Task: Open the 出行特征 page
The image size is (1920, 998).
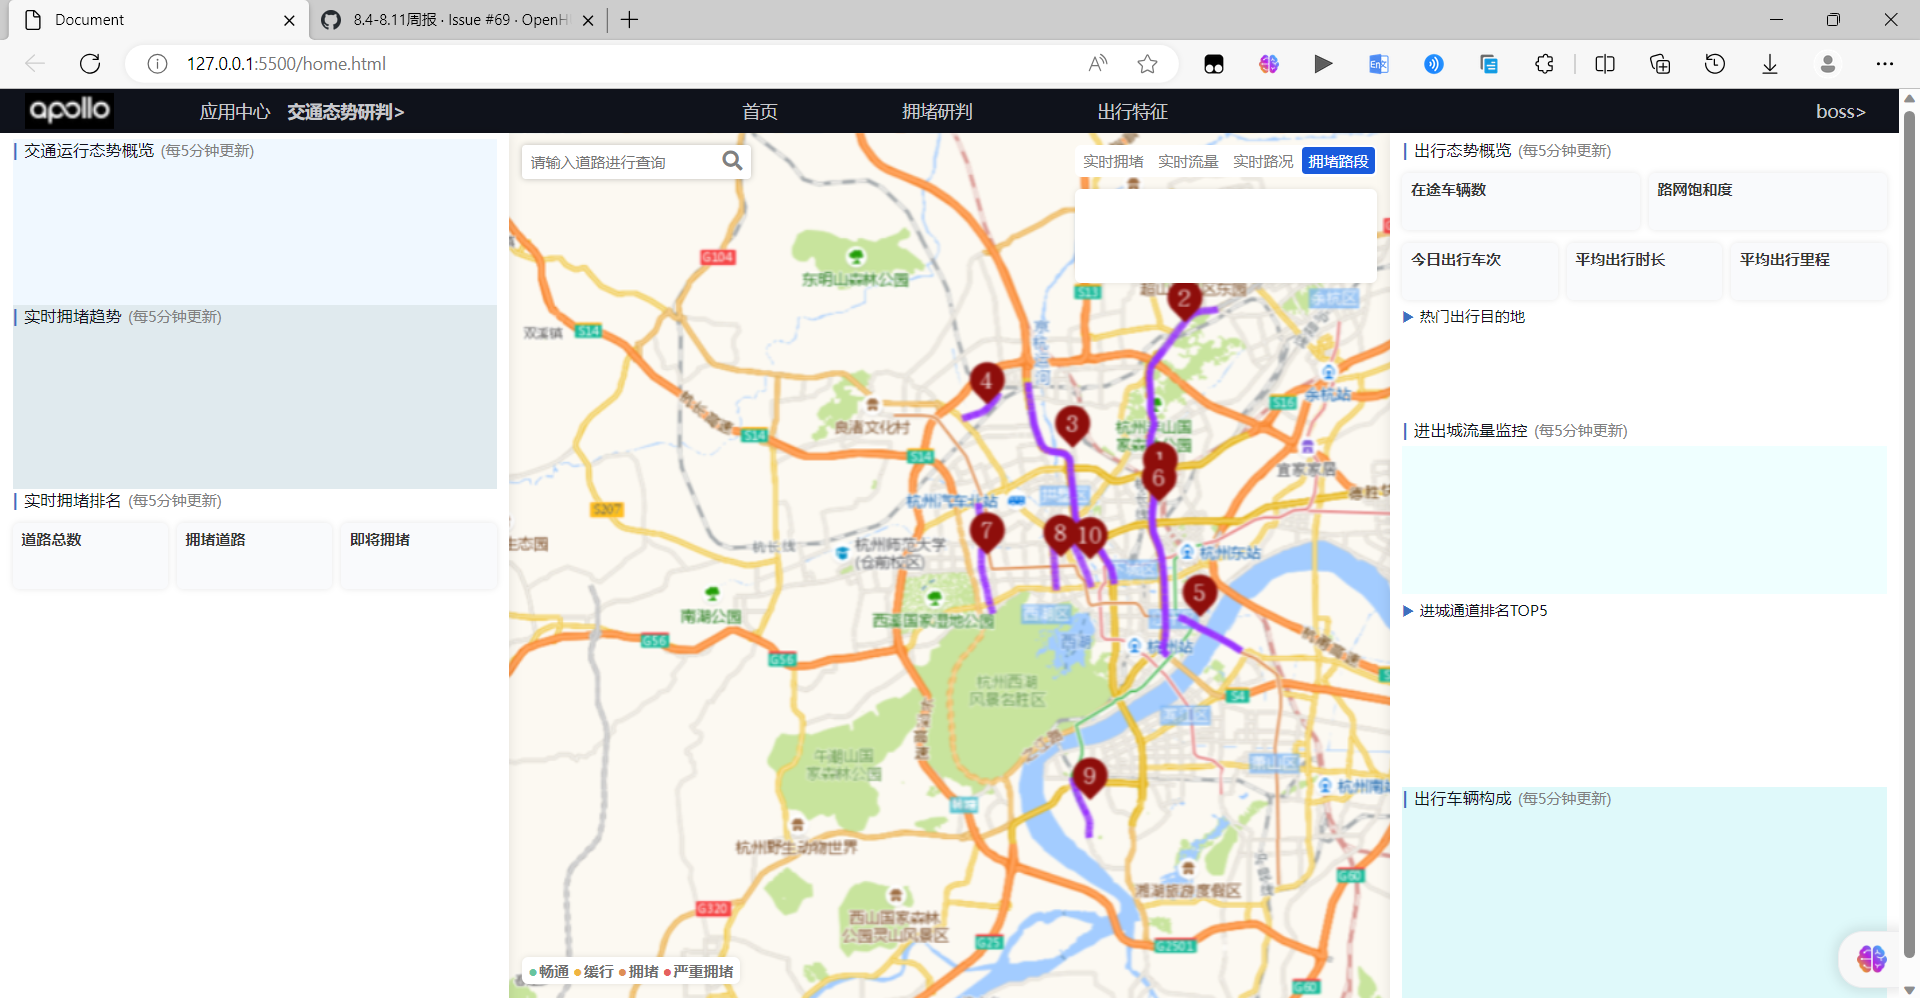Action: 1131,111
